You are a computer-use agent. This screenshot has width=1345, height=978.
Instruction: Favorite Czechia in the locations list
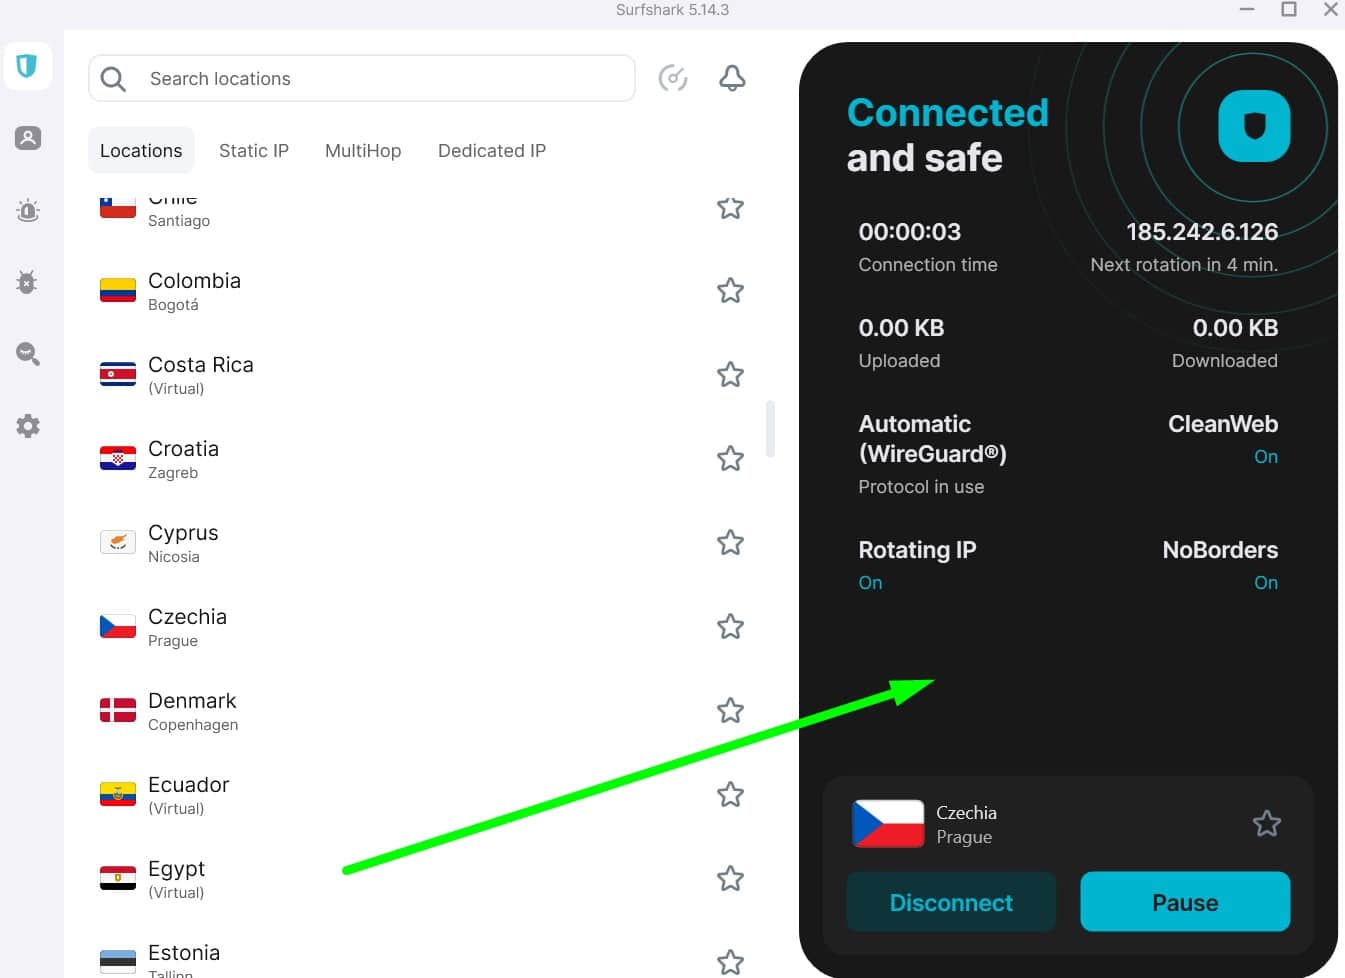click(730, 627)
